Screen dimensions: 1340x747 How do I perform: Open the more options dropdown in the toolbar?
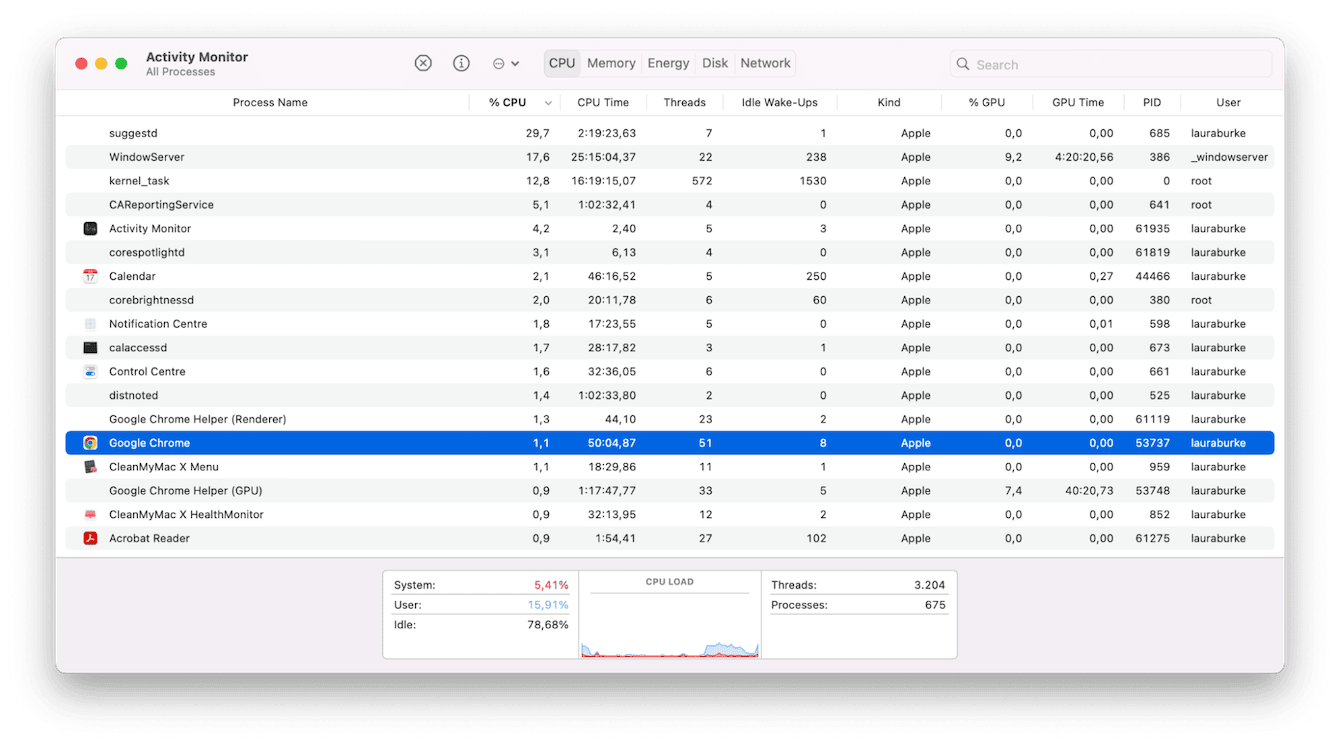[506, 62]
